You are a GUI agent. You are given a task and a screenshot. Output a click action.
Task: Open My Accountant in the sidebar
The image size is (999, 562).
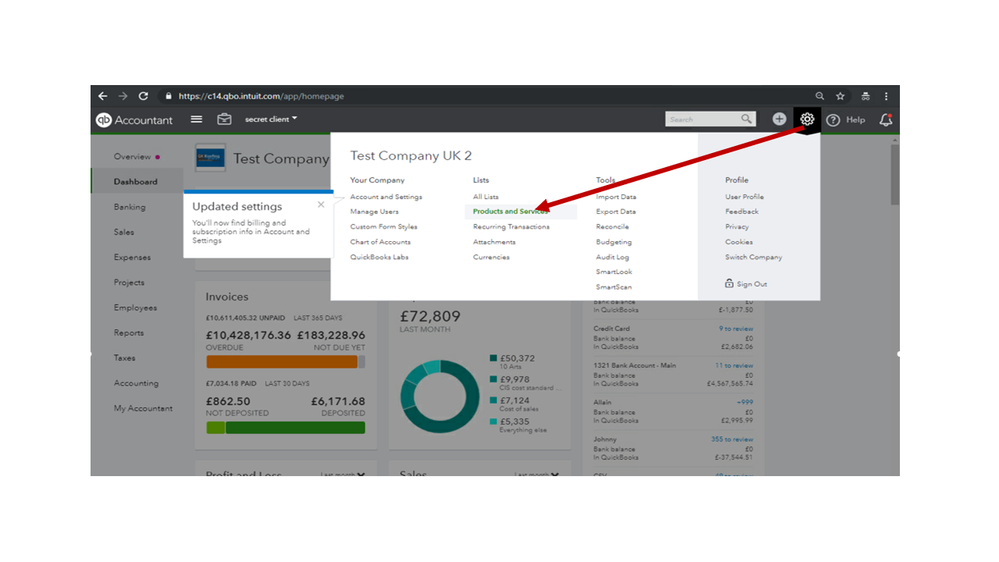coord(143,408)
